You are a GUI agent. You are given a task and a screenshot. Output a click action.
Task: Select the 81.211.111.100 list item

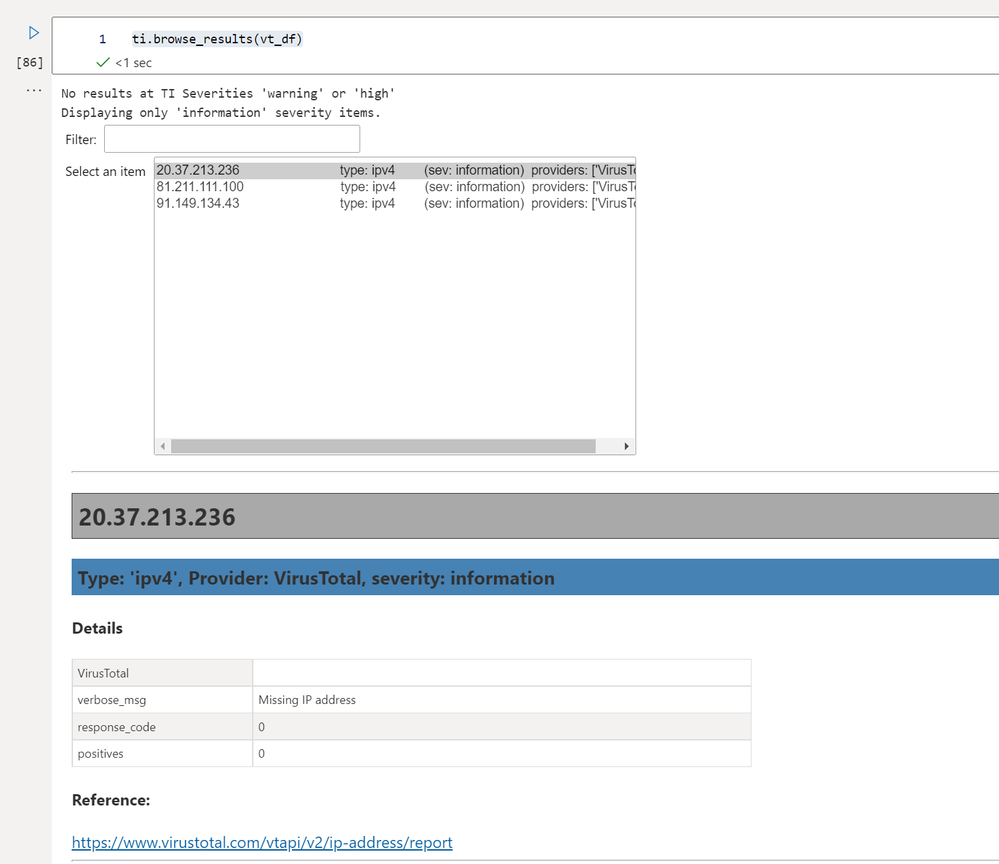(x=395, y=187)
